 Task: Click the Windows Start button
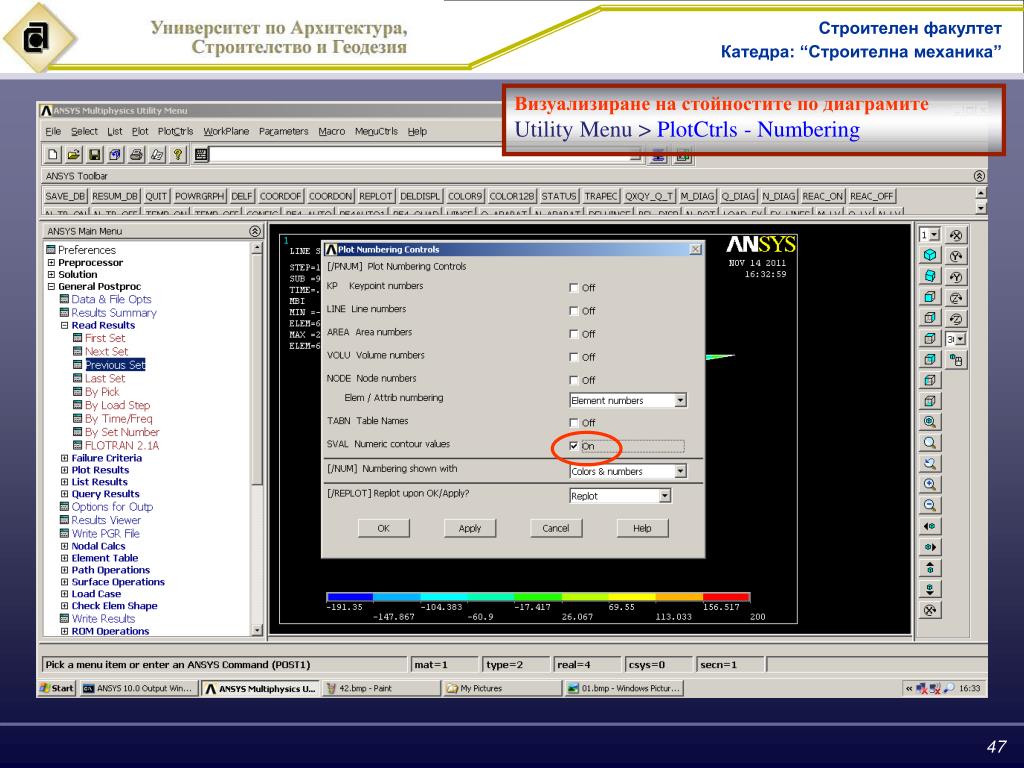tap(57, 688)
